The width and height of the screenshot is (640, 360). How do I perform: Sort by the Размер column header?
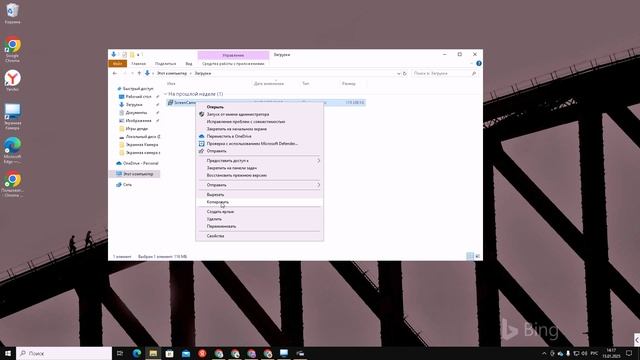click(349, 84)
